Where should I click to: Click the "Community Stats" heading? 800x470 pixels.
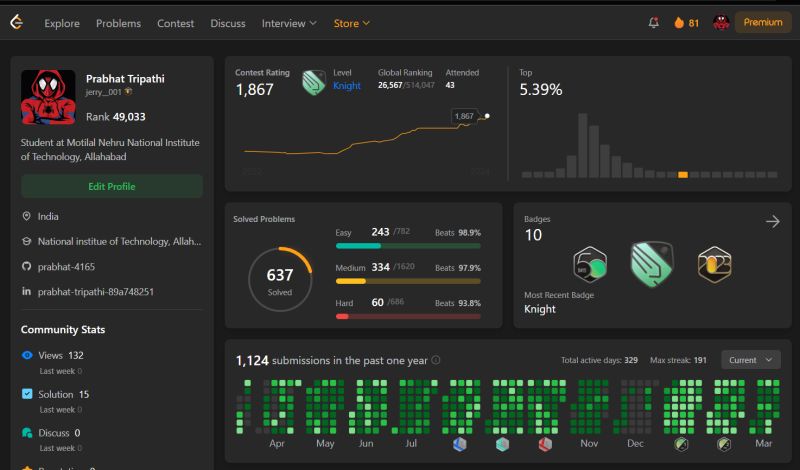(x=63, y=330)
